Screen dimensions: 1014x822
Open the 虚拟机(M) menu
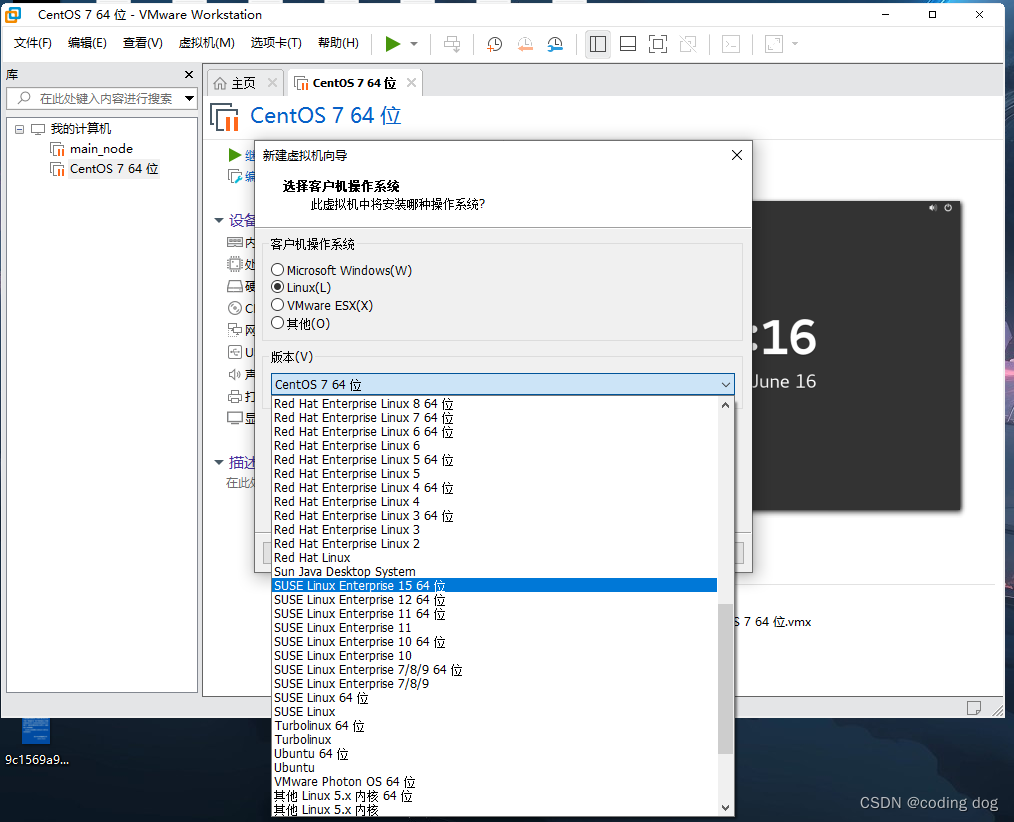pos(206,43)
